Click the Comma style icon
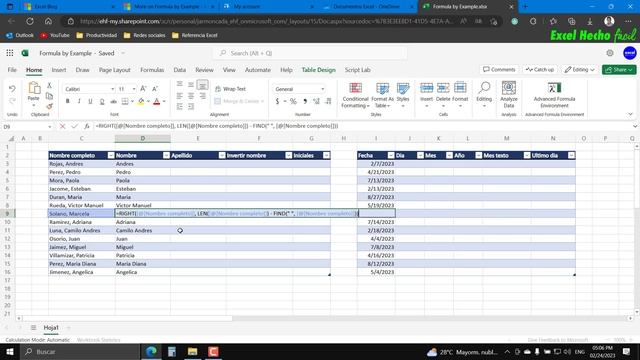640x360 pixels. (305, 101)
